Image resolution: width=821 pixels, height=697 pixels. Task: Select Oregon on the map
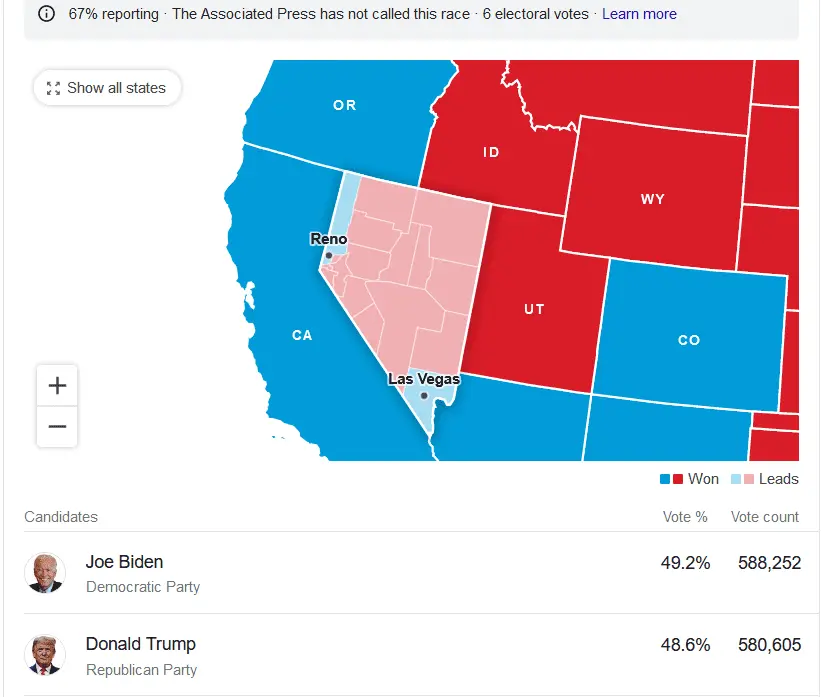click(x=344, y=106)
